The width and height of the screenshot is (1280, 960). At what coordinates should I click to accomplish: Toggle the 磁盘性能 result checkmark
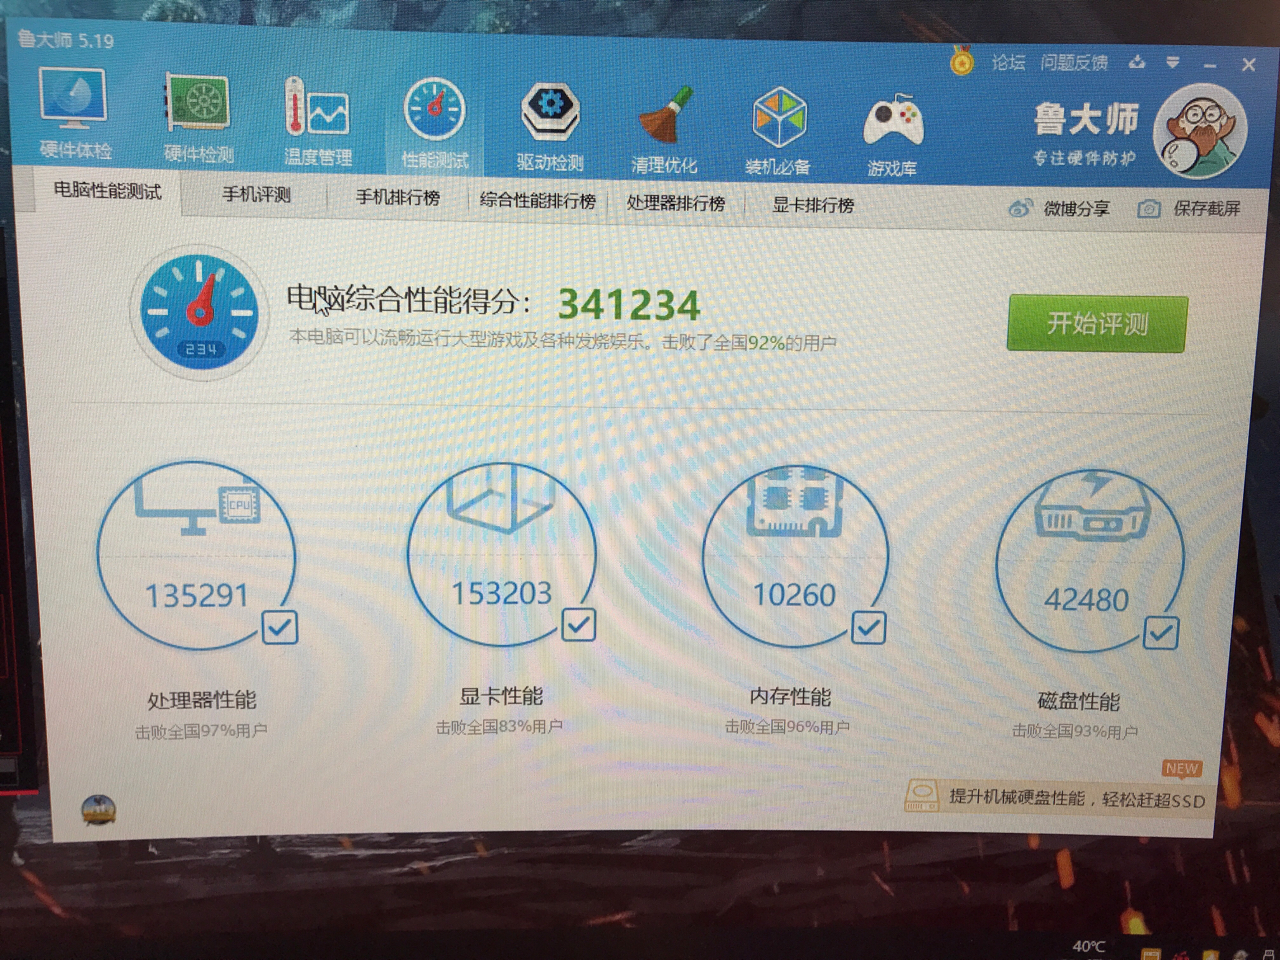click(x=1161, y=632)
